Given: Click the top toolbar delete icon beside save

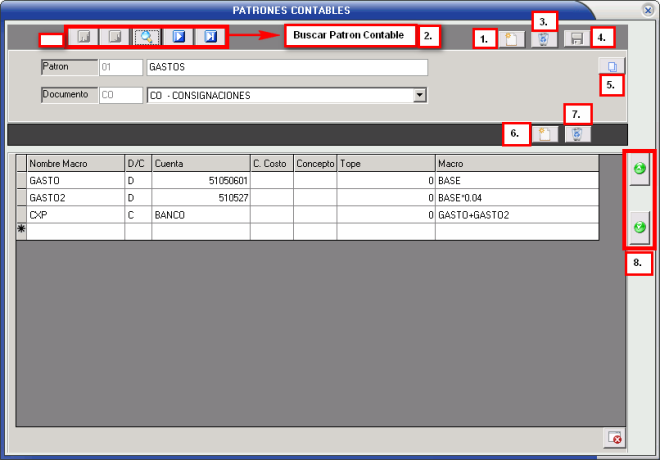Looking at the screenshot, I should [x=543, y=39].
